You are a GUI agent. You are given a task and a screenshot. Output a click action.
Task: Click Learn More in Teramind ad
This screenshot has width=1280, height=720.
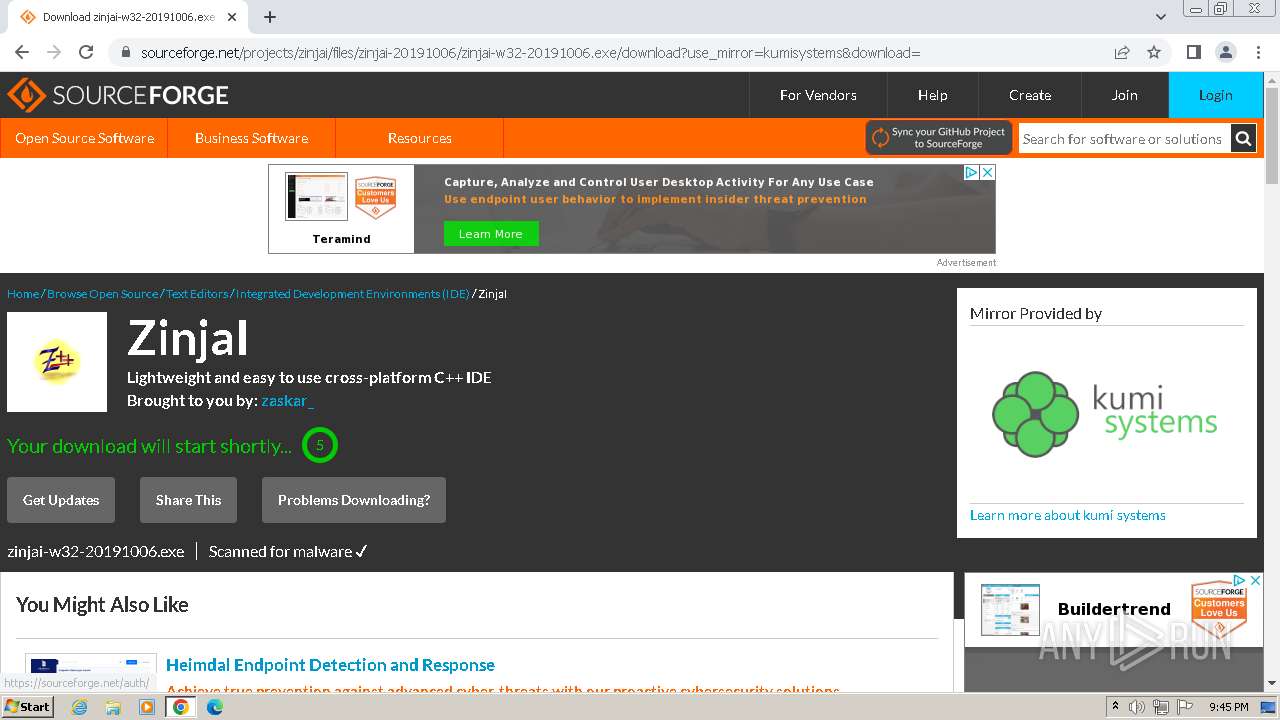(491, 234)
